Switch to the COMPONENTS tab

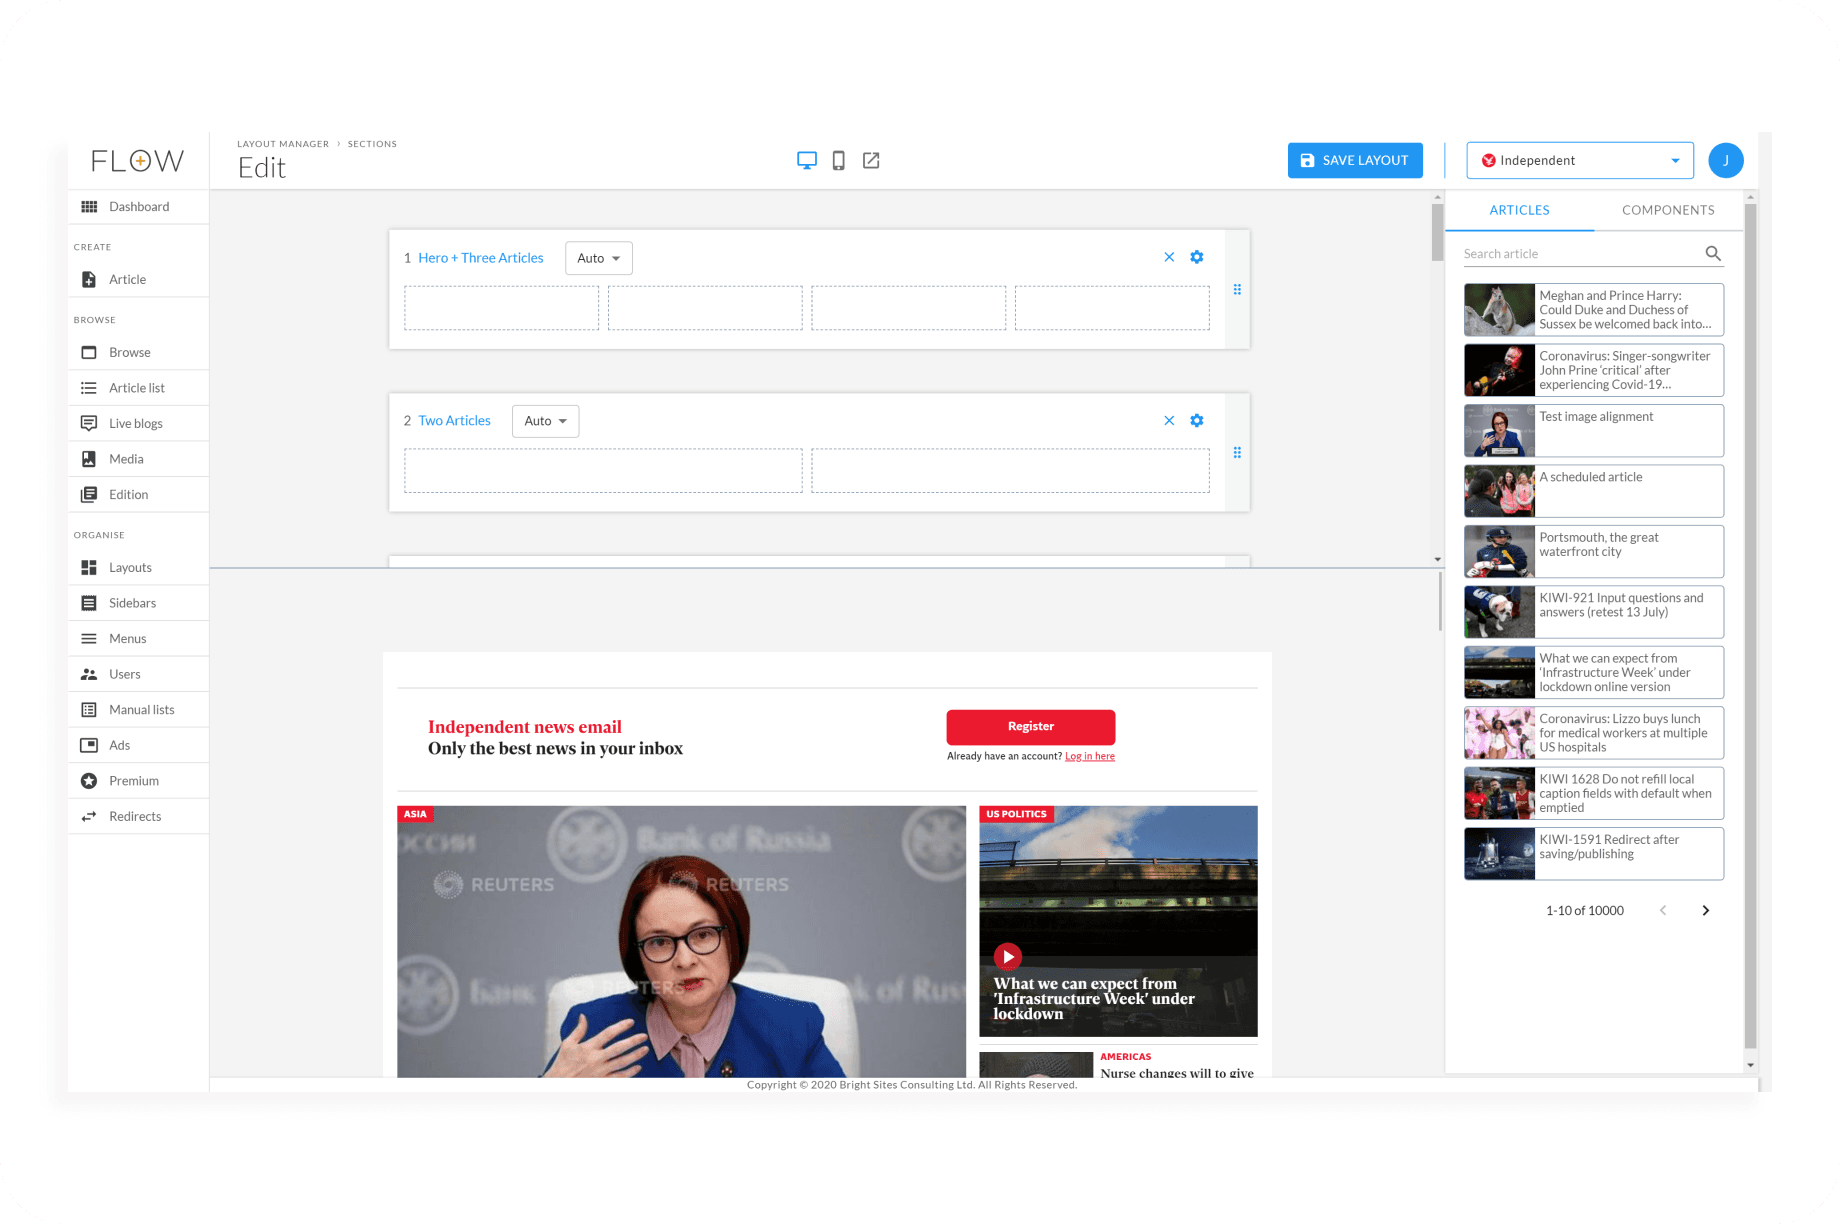(1668, 210)
